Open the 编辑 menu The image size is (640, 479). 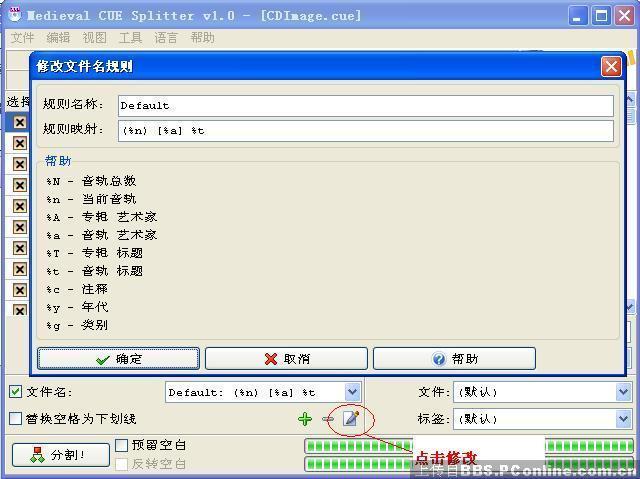click(x=58, y=38)
